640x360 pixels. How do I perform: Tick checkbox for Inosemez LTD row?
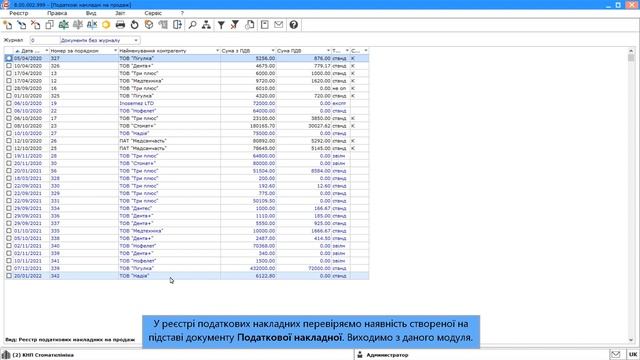click(x=9, y=103)
